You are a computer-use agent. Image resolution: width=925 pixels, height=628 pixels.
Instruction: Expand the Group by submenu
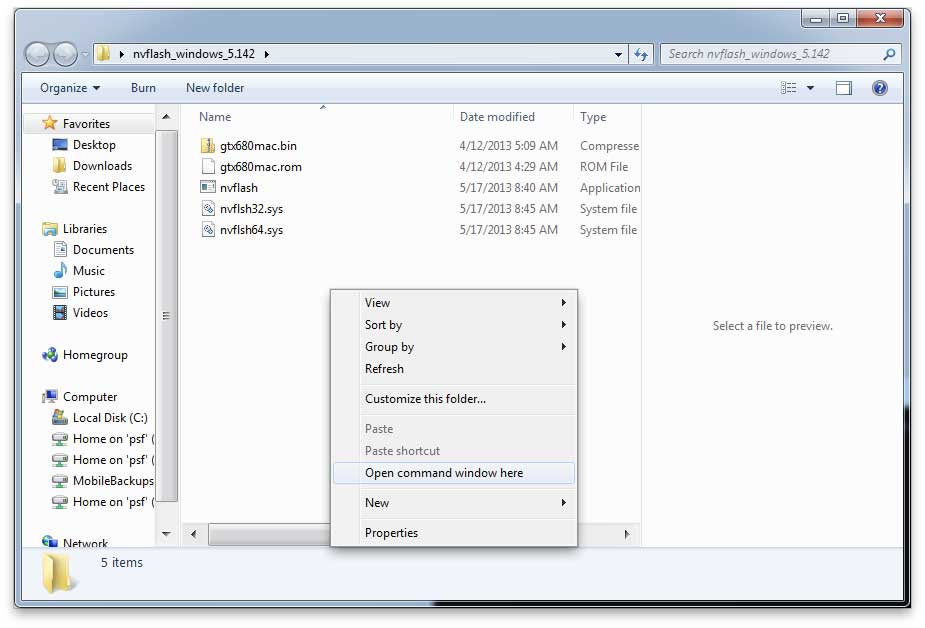tap(563, 346)
